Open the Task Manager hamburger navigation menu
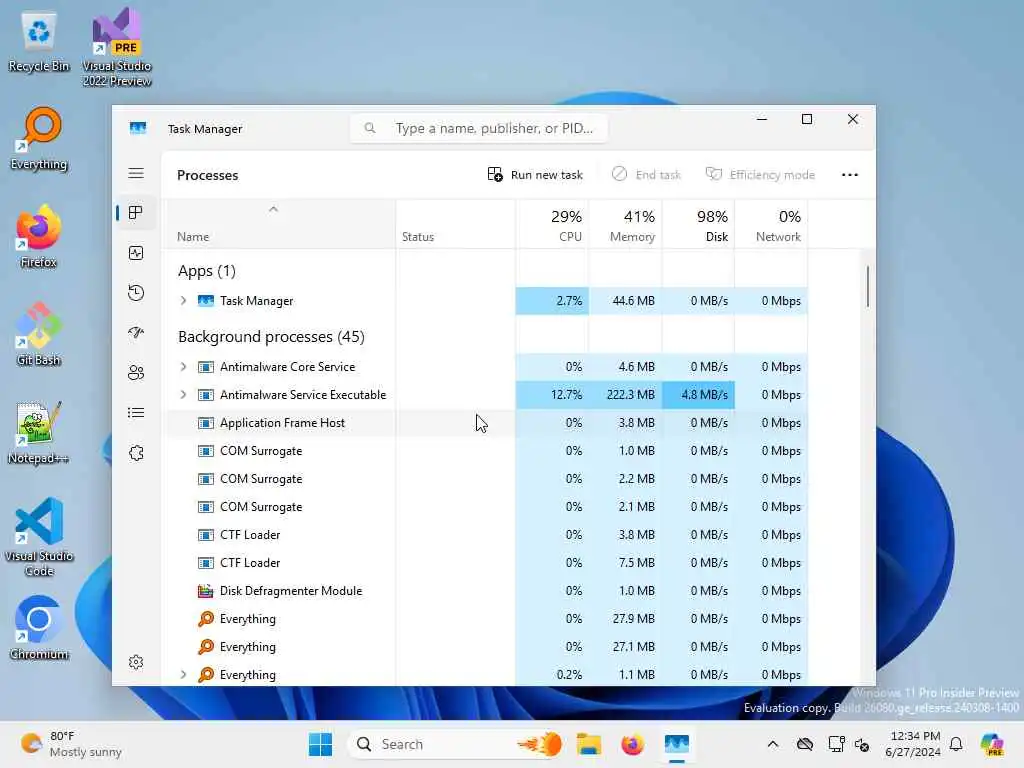 tap(136, 173)
